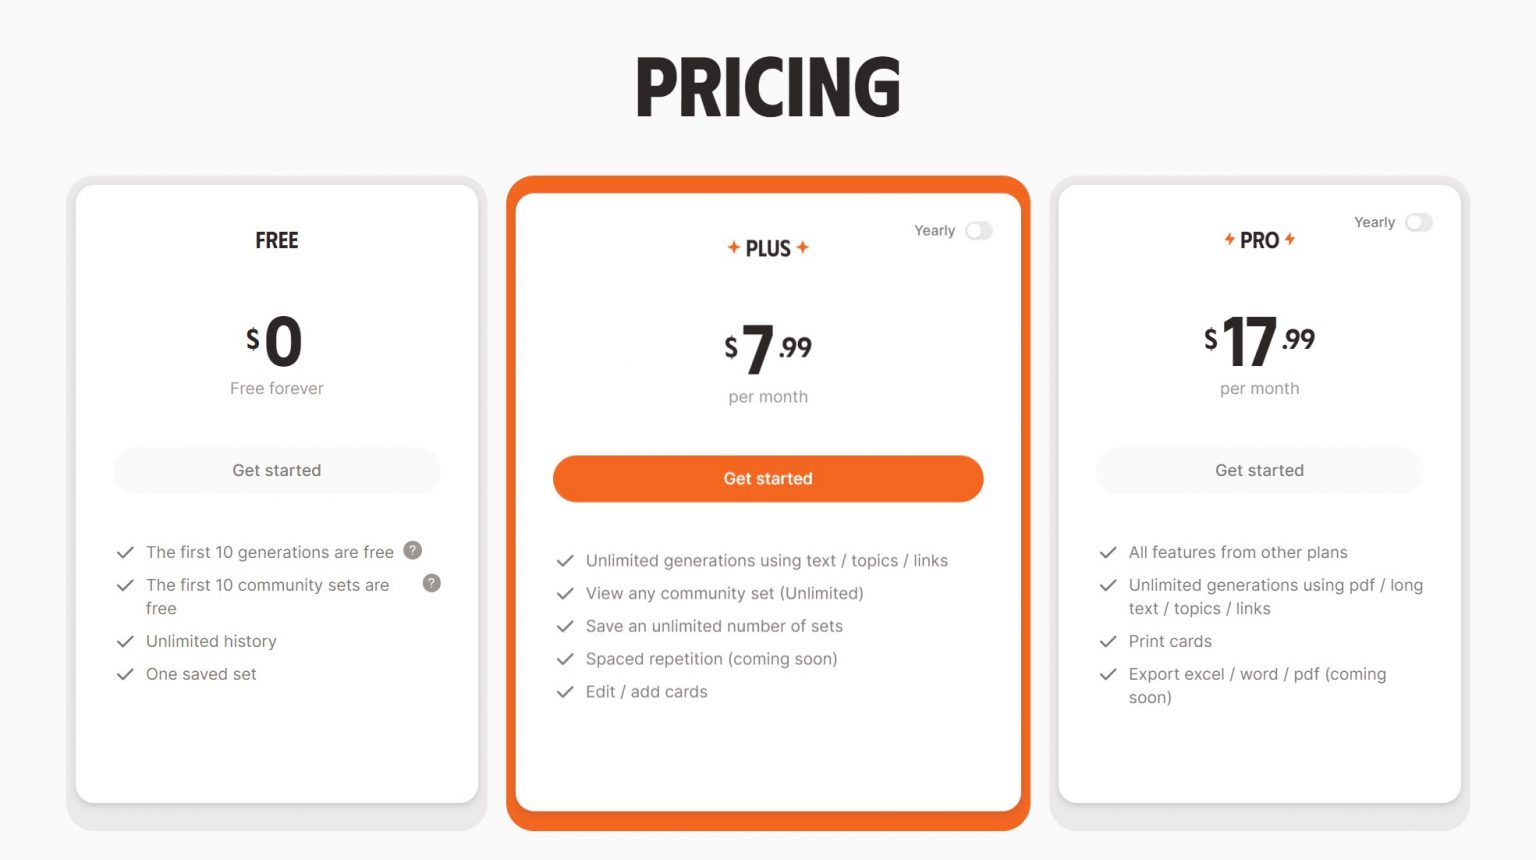Click the lightning icon right of PRO
Screen dimensions: 1536x860
[x=1290, y=239]
